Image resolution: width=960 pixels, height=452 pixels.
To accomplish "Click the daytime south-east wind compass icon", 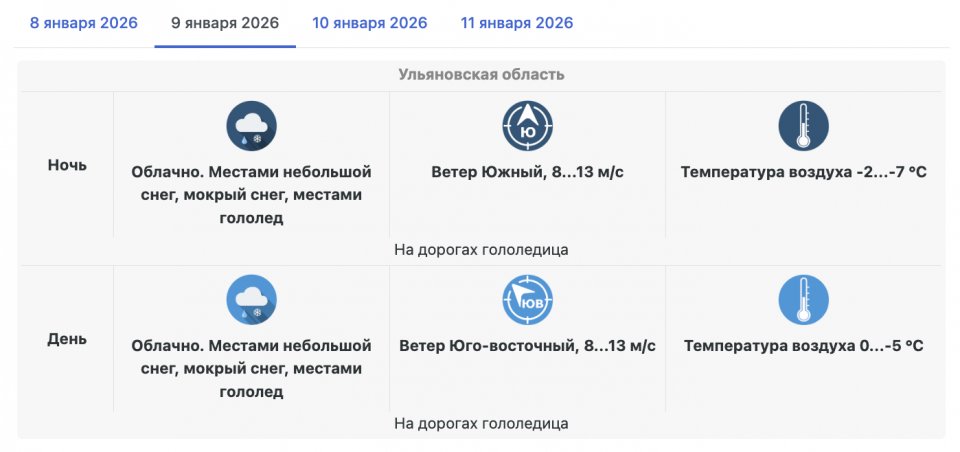I will pos(527,300).
